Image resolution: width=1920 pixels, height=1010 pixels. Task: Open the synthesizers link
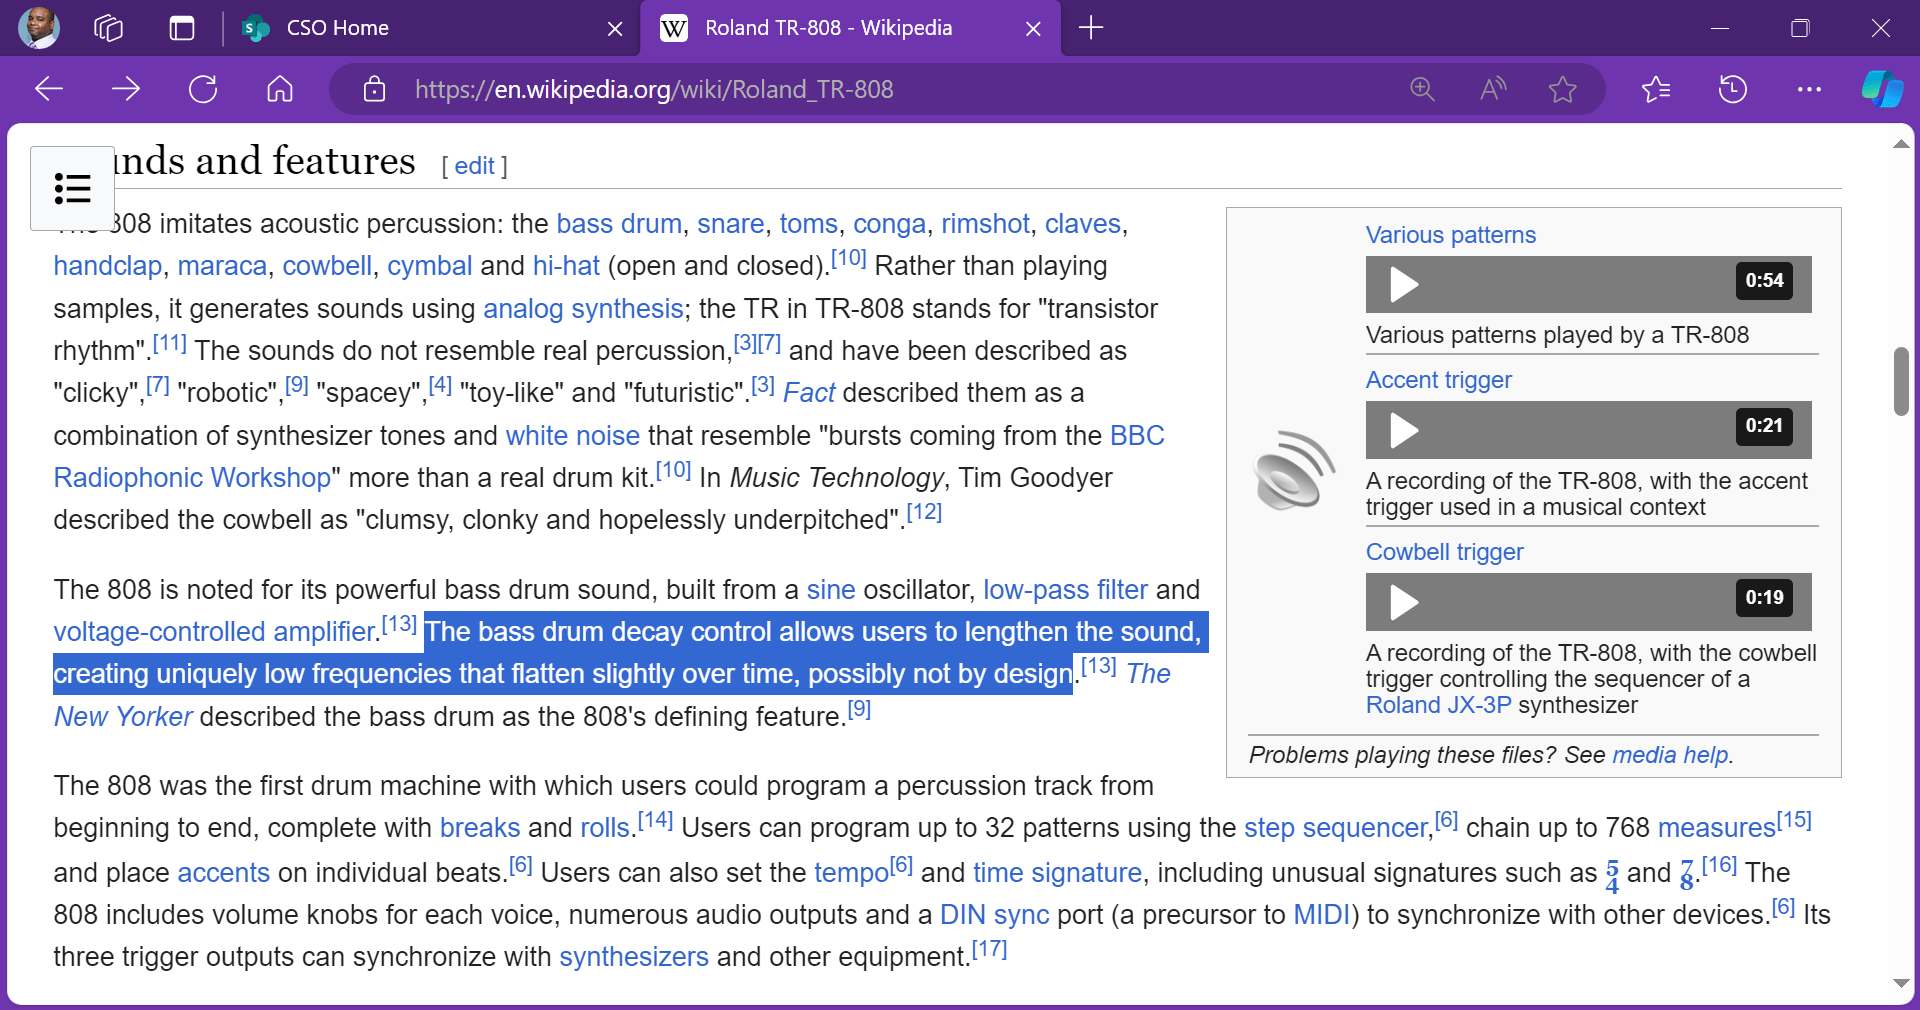point(633,956)
